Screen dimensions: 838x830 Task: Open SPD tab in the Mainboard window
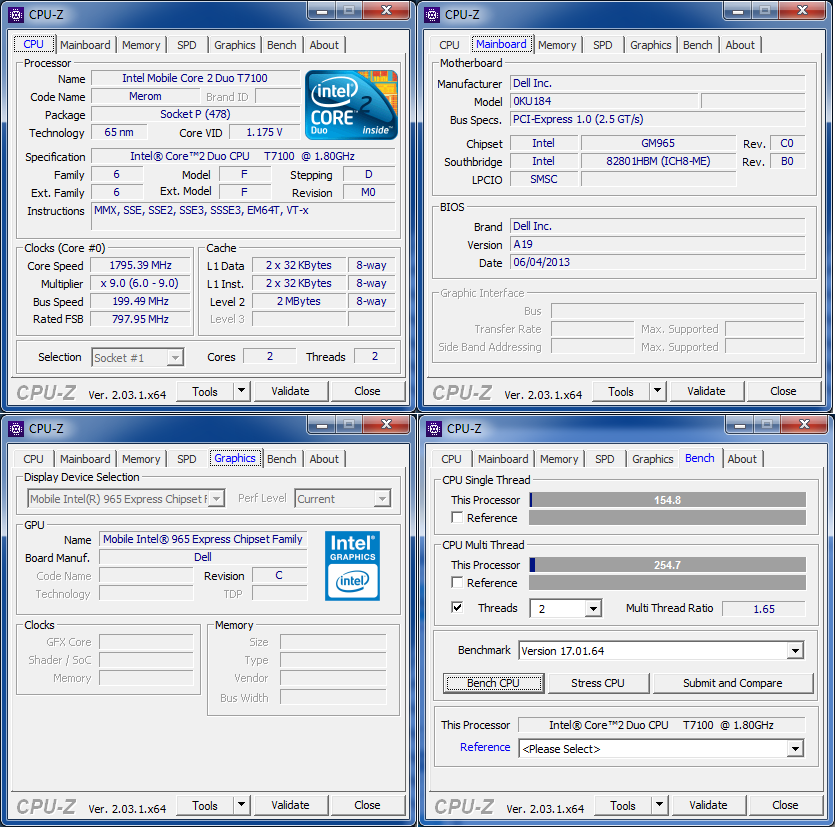(602, 45)
